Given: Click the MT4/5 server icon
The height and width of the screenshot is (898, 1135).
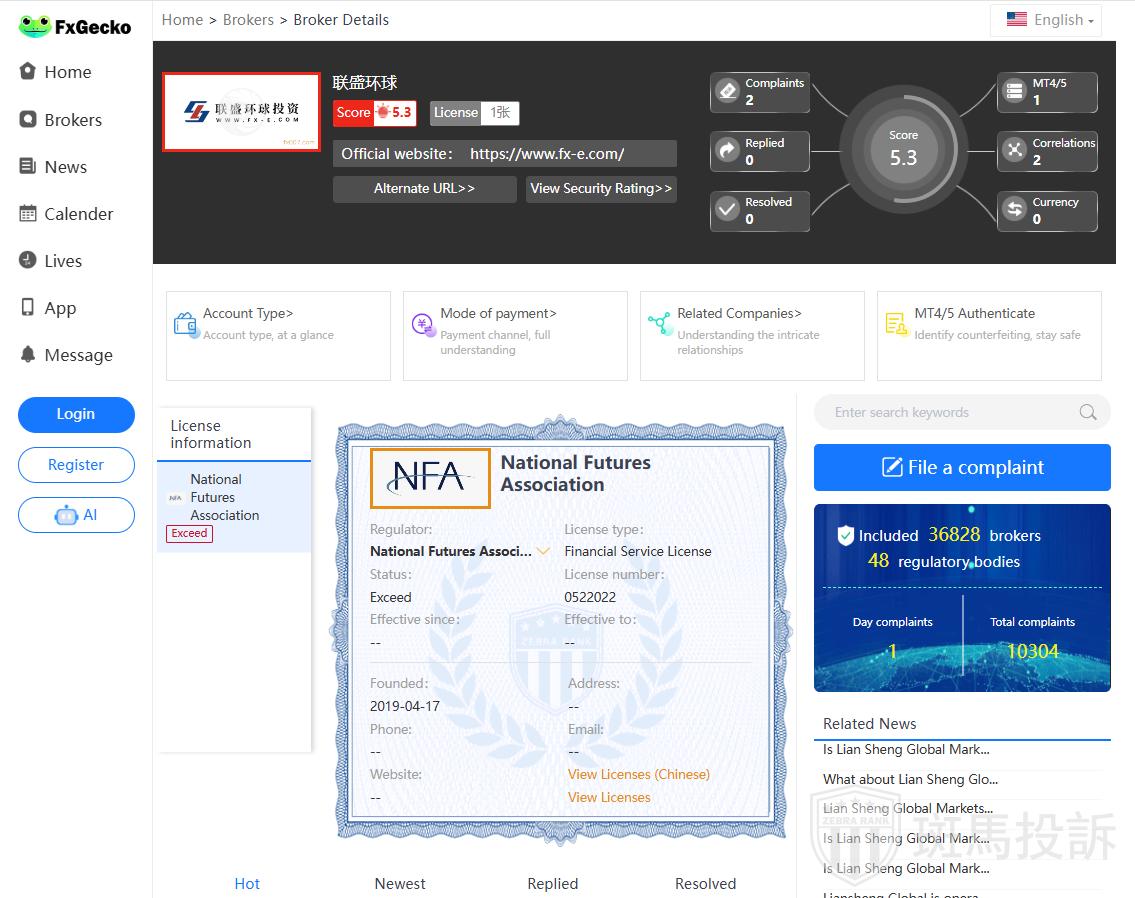Looking at the screenshot, I should click(x=1015, y=92).
